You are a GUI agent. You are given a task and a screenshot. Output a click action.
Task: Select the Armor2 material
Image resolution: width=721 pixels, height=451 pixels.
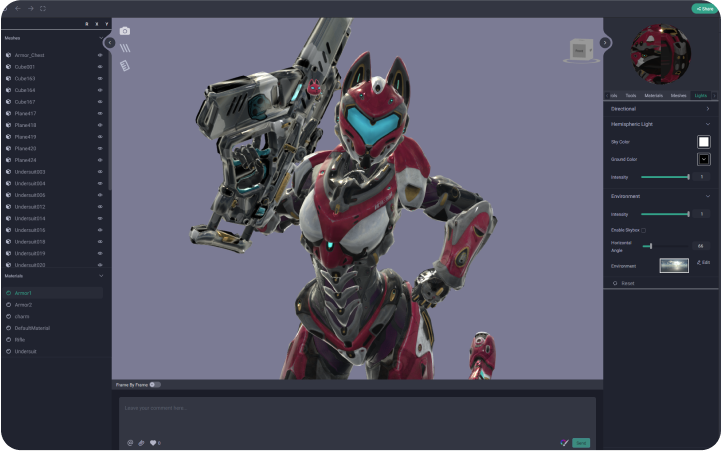[24, 304]
